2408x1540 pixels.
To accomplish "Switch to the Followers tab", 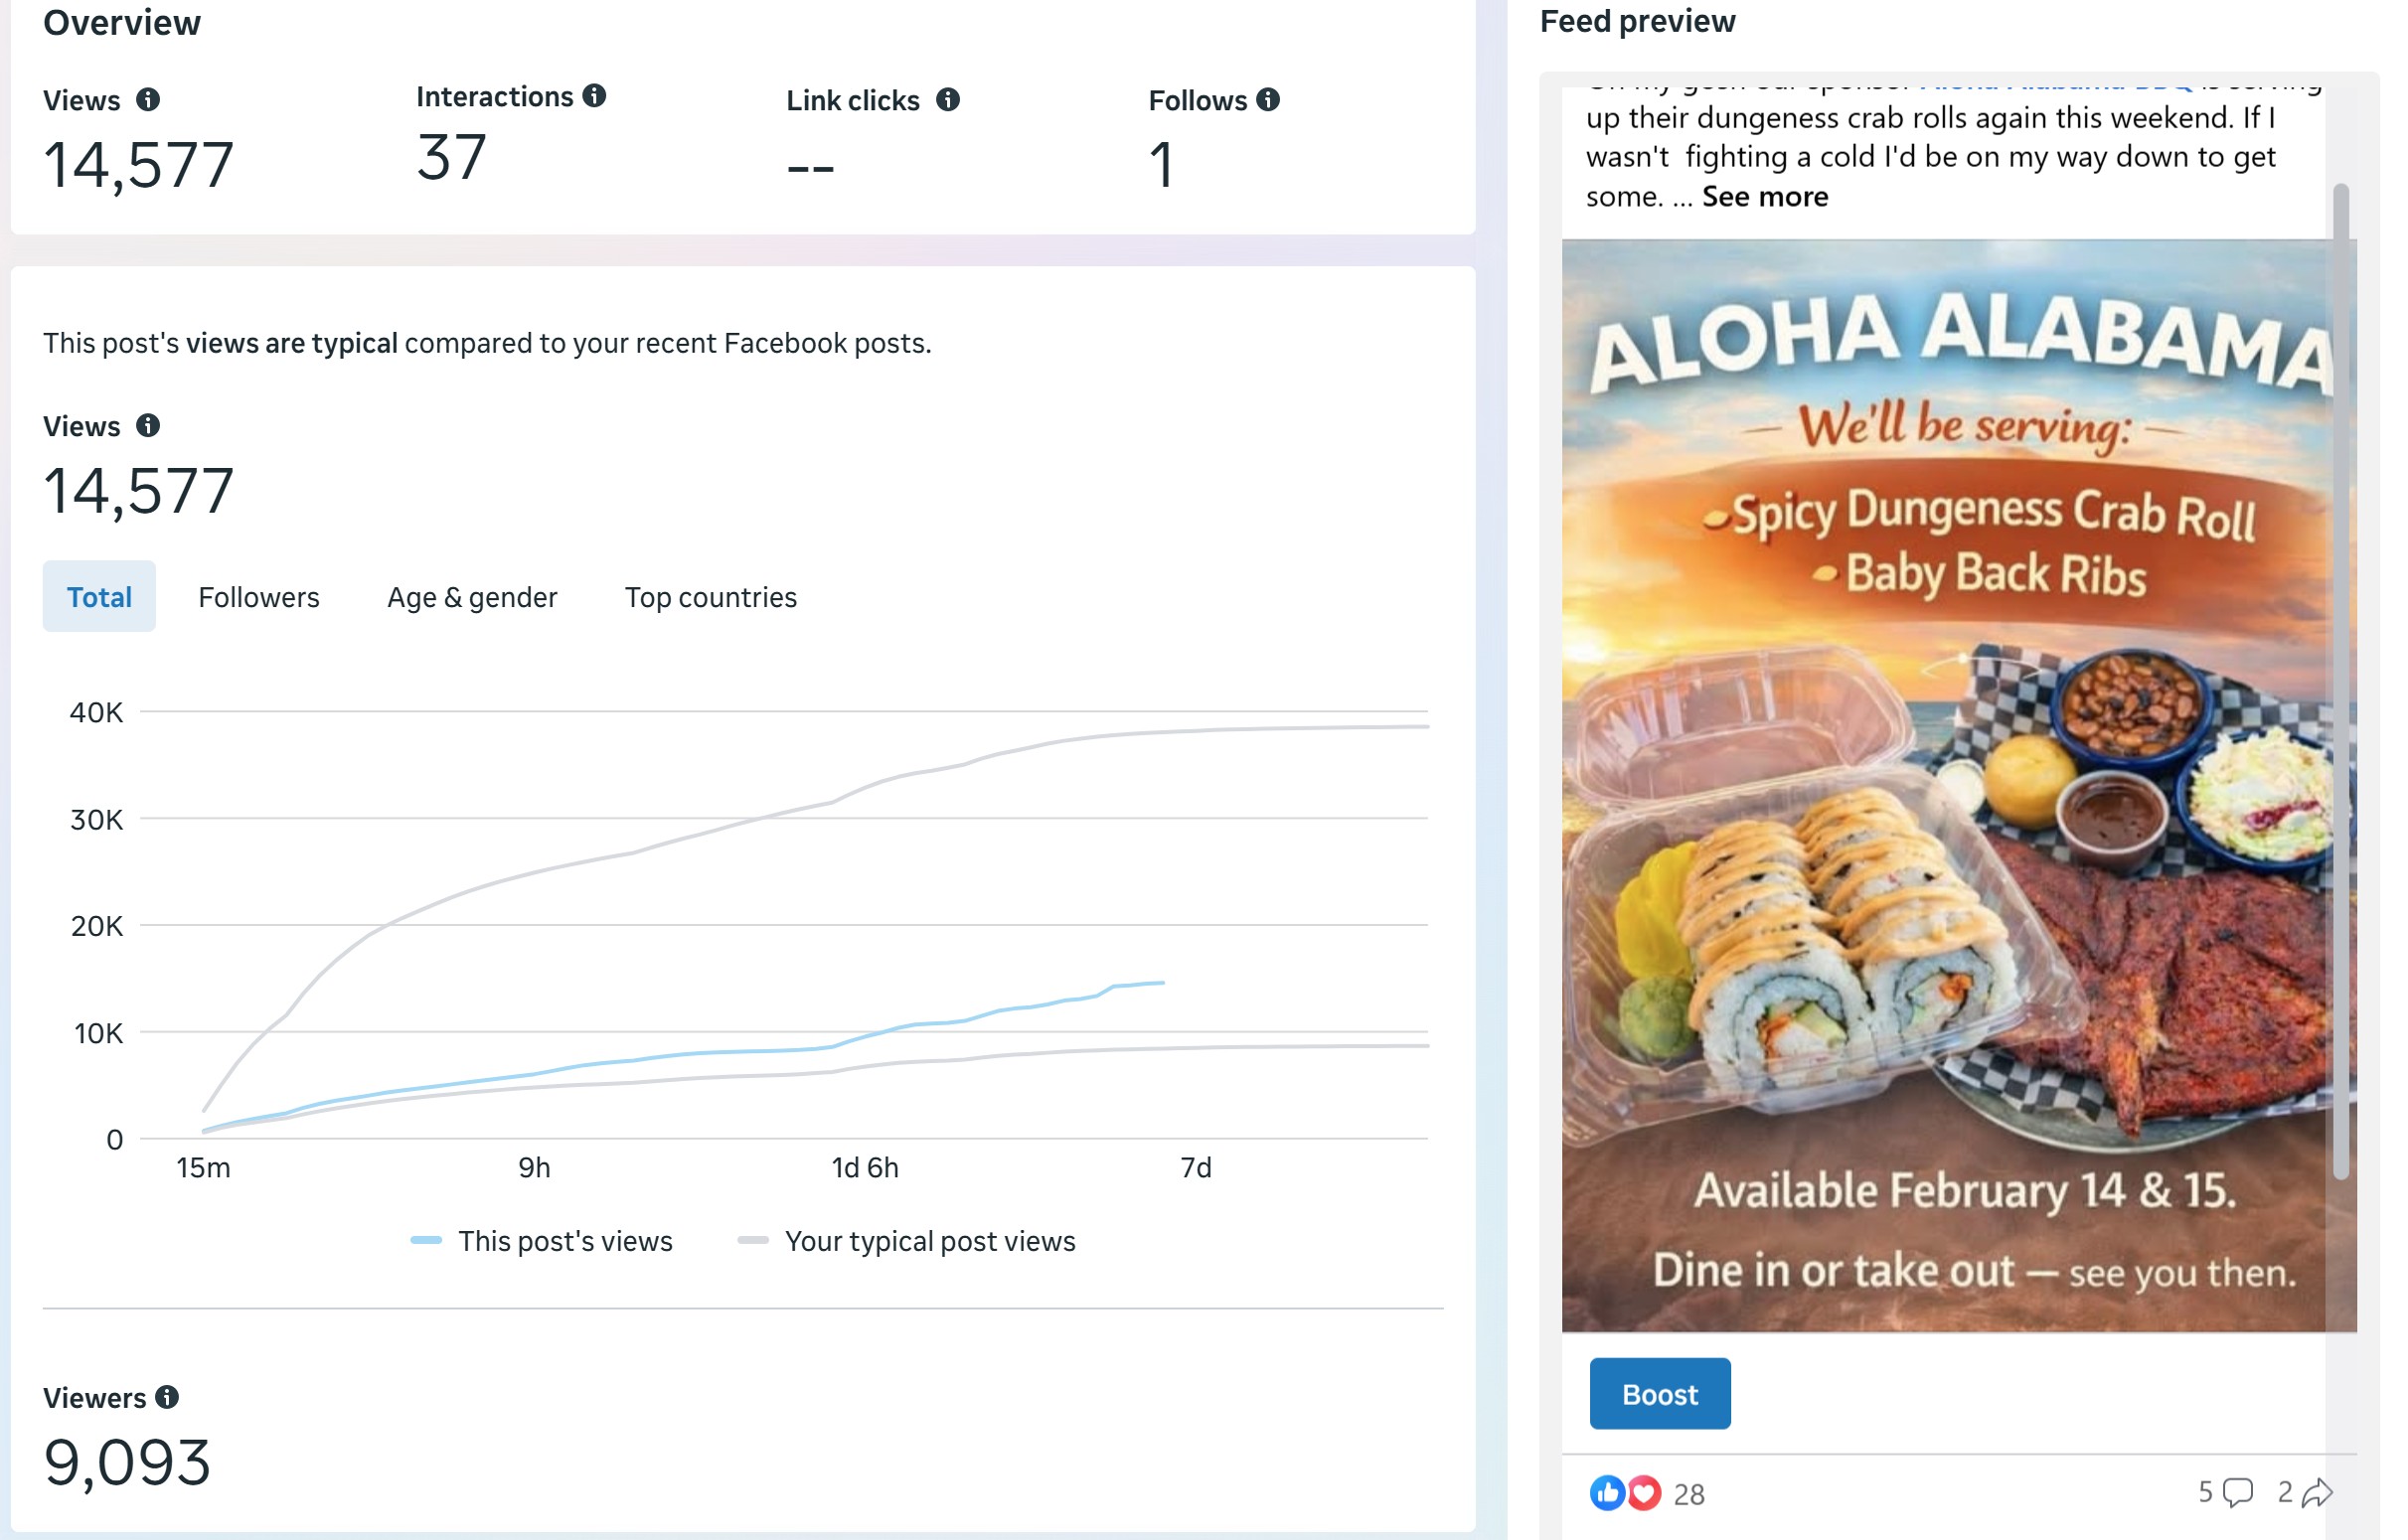I will tap(259, 597).
